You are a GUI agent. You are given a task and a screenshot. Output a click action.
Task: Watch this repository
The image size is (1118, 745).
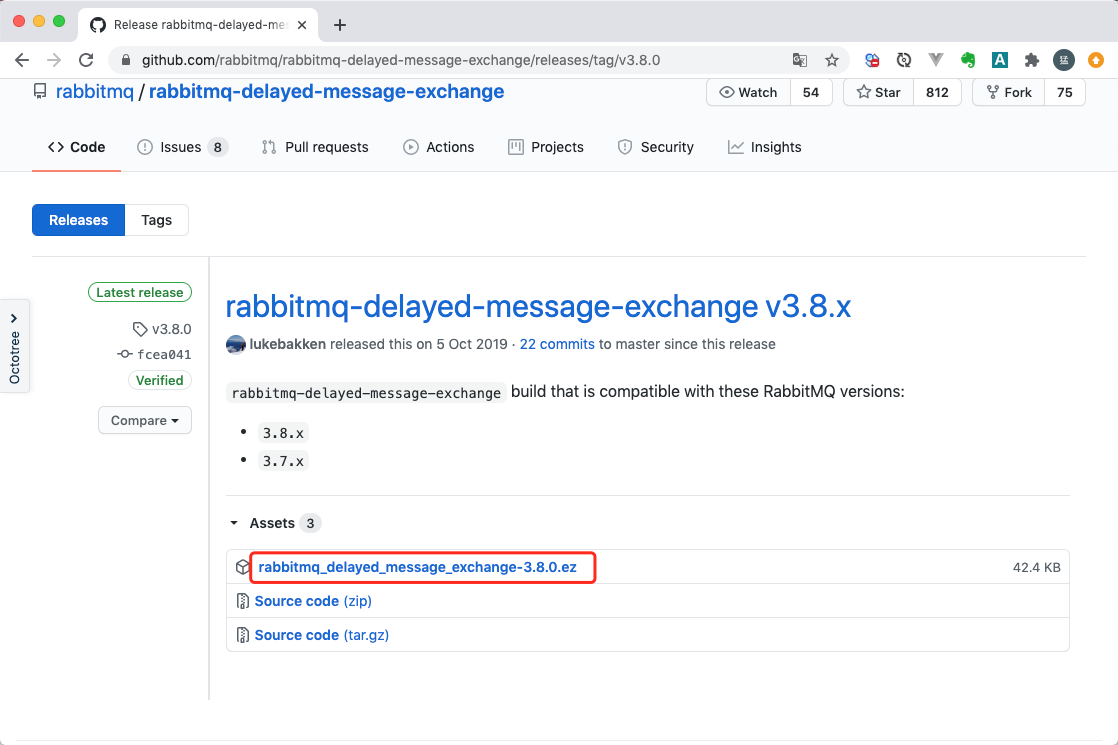coord(749,92)
